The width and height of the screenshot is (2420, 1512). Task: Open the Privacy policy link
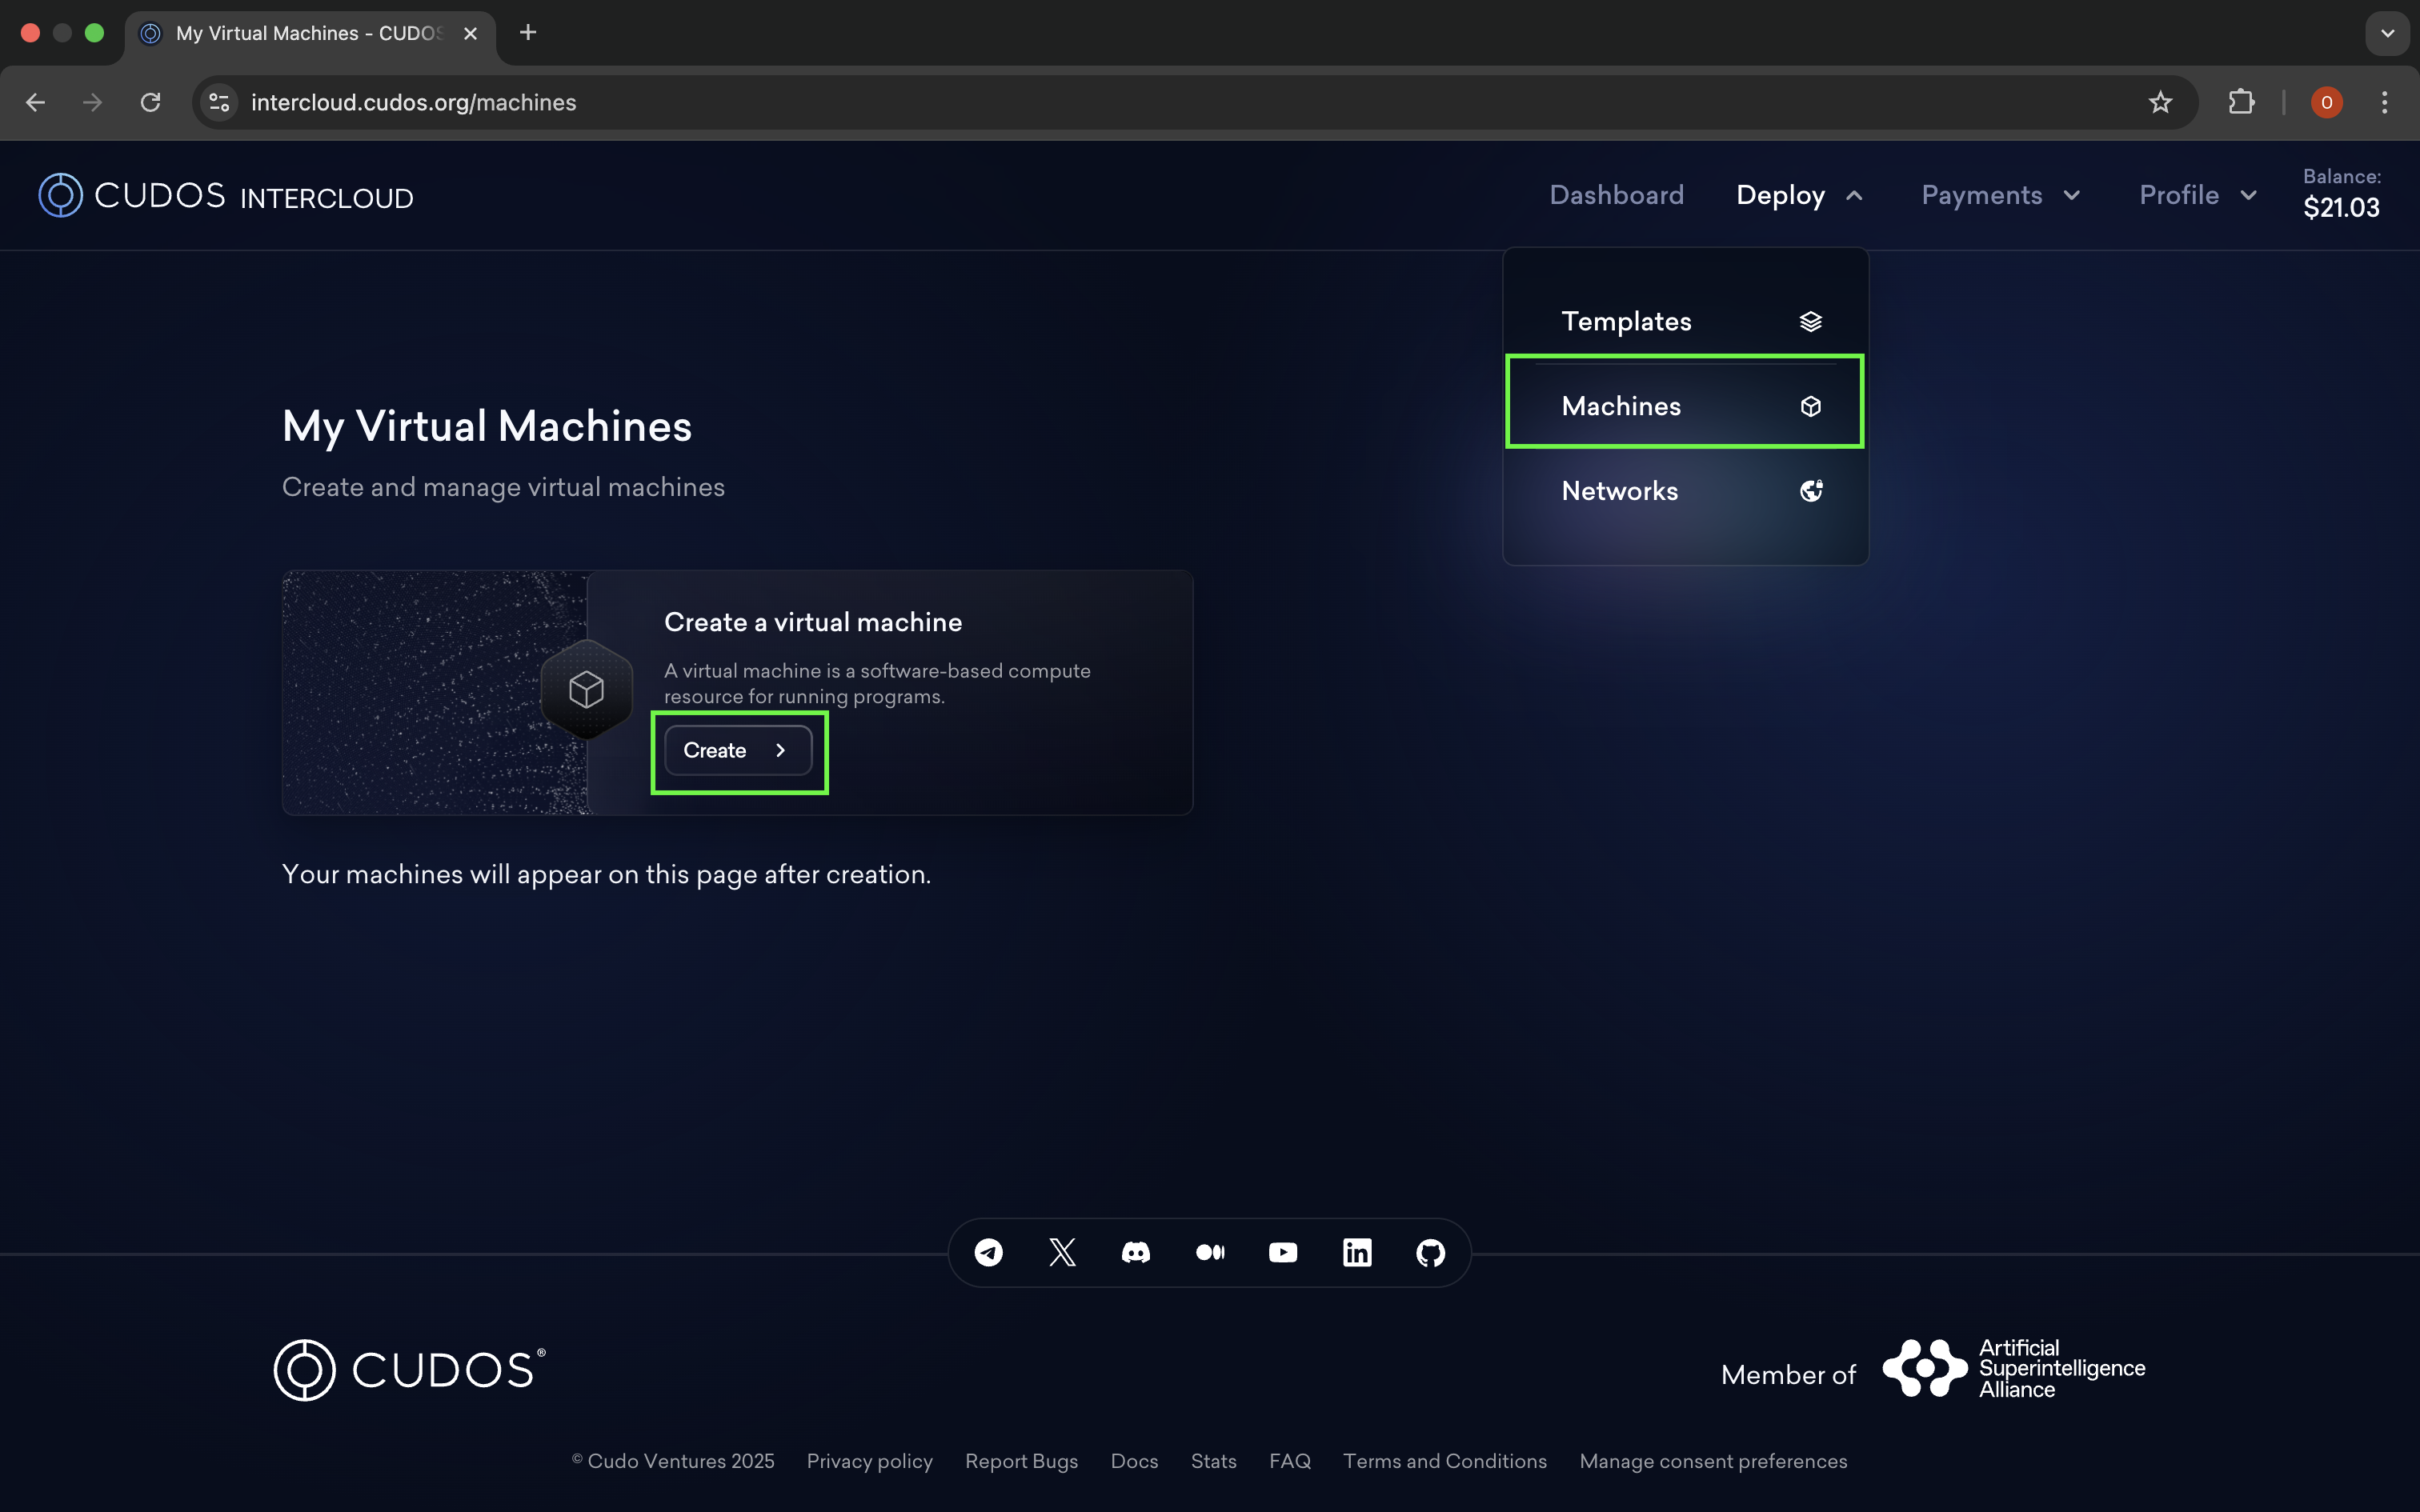[869, 1461]
